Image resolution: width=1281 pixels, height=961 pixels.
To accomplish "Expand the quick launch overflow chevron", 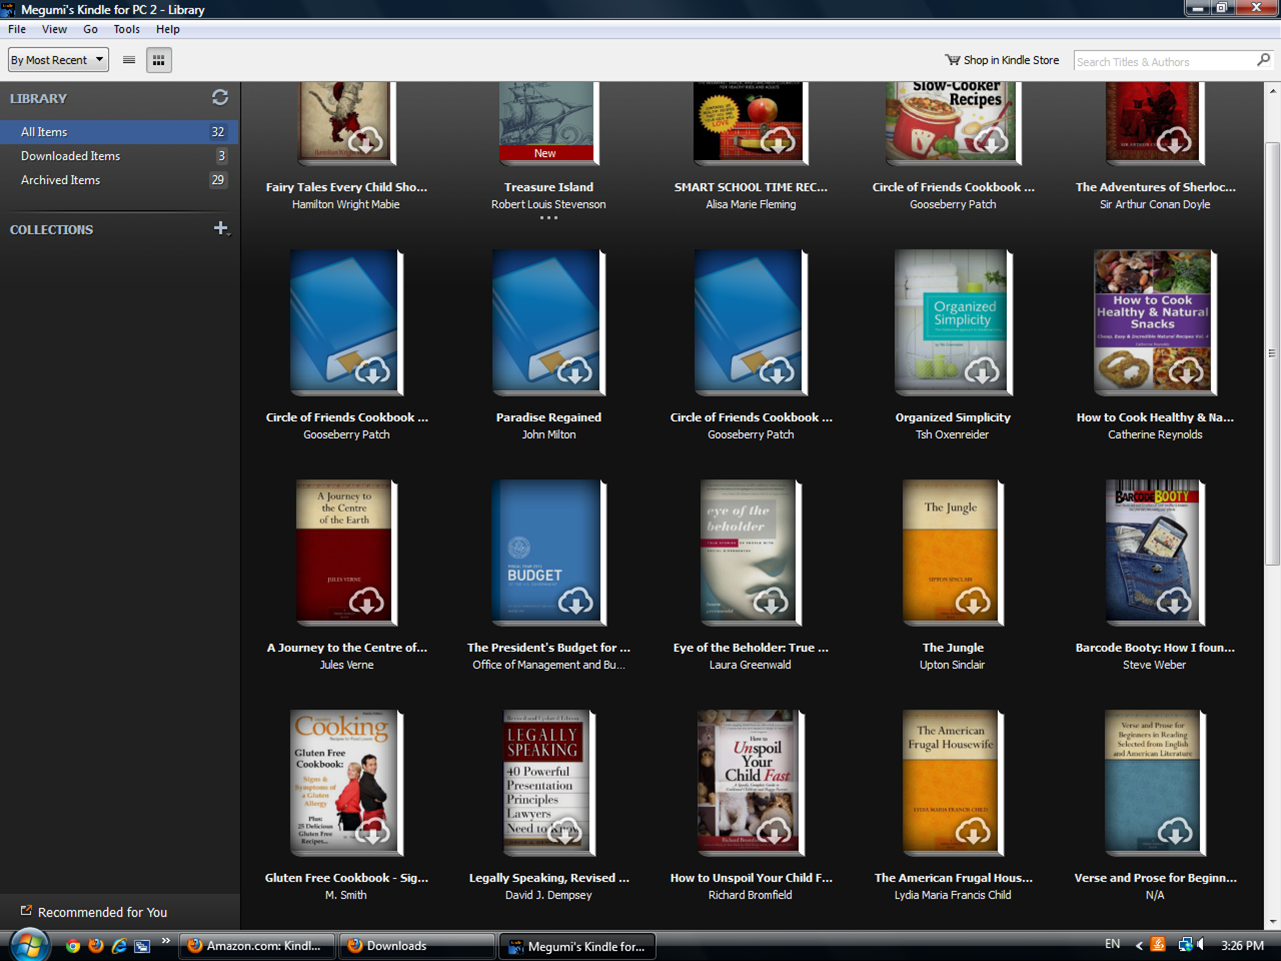I will point(165,941).
